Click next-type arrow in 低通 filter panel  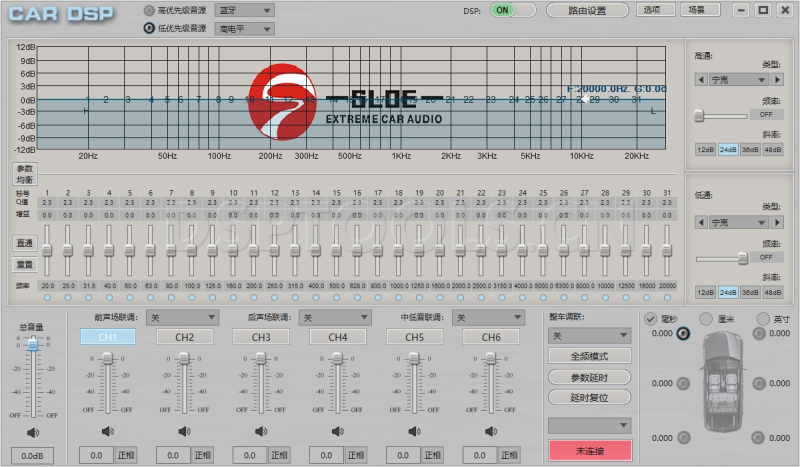[778, 223]
